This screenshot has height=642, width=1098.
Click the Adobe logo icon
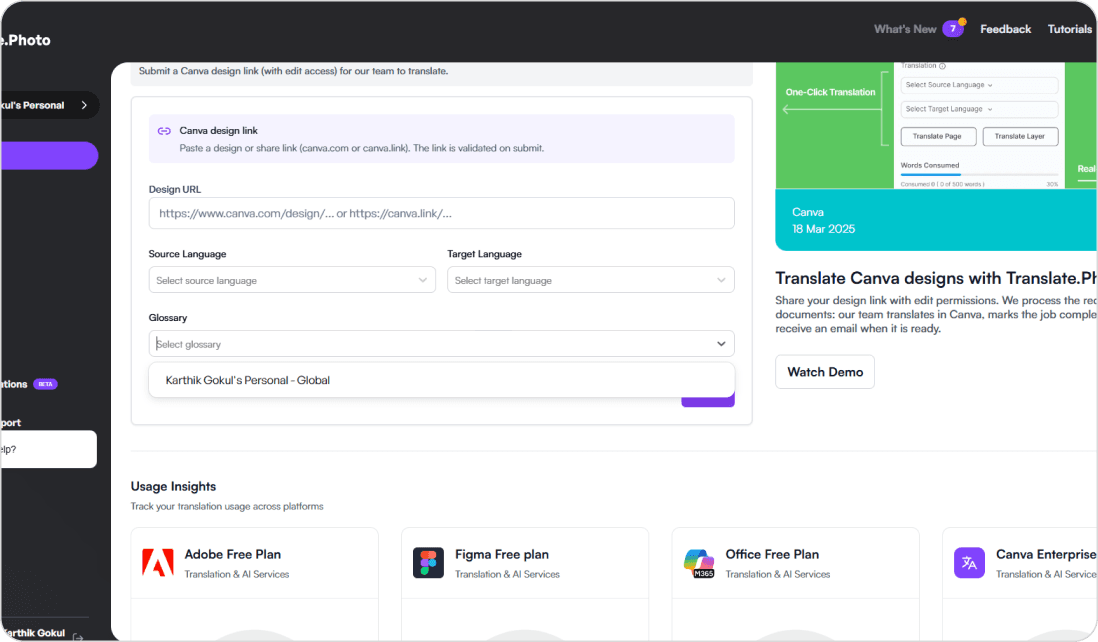pyautogui.click(x=158, y=562)
